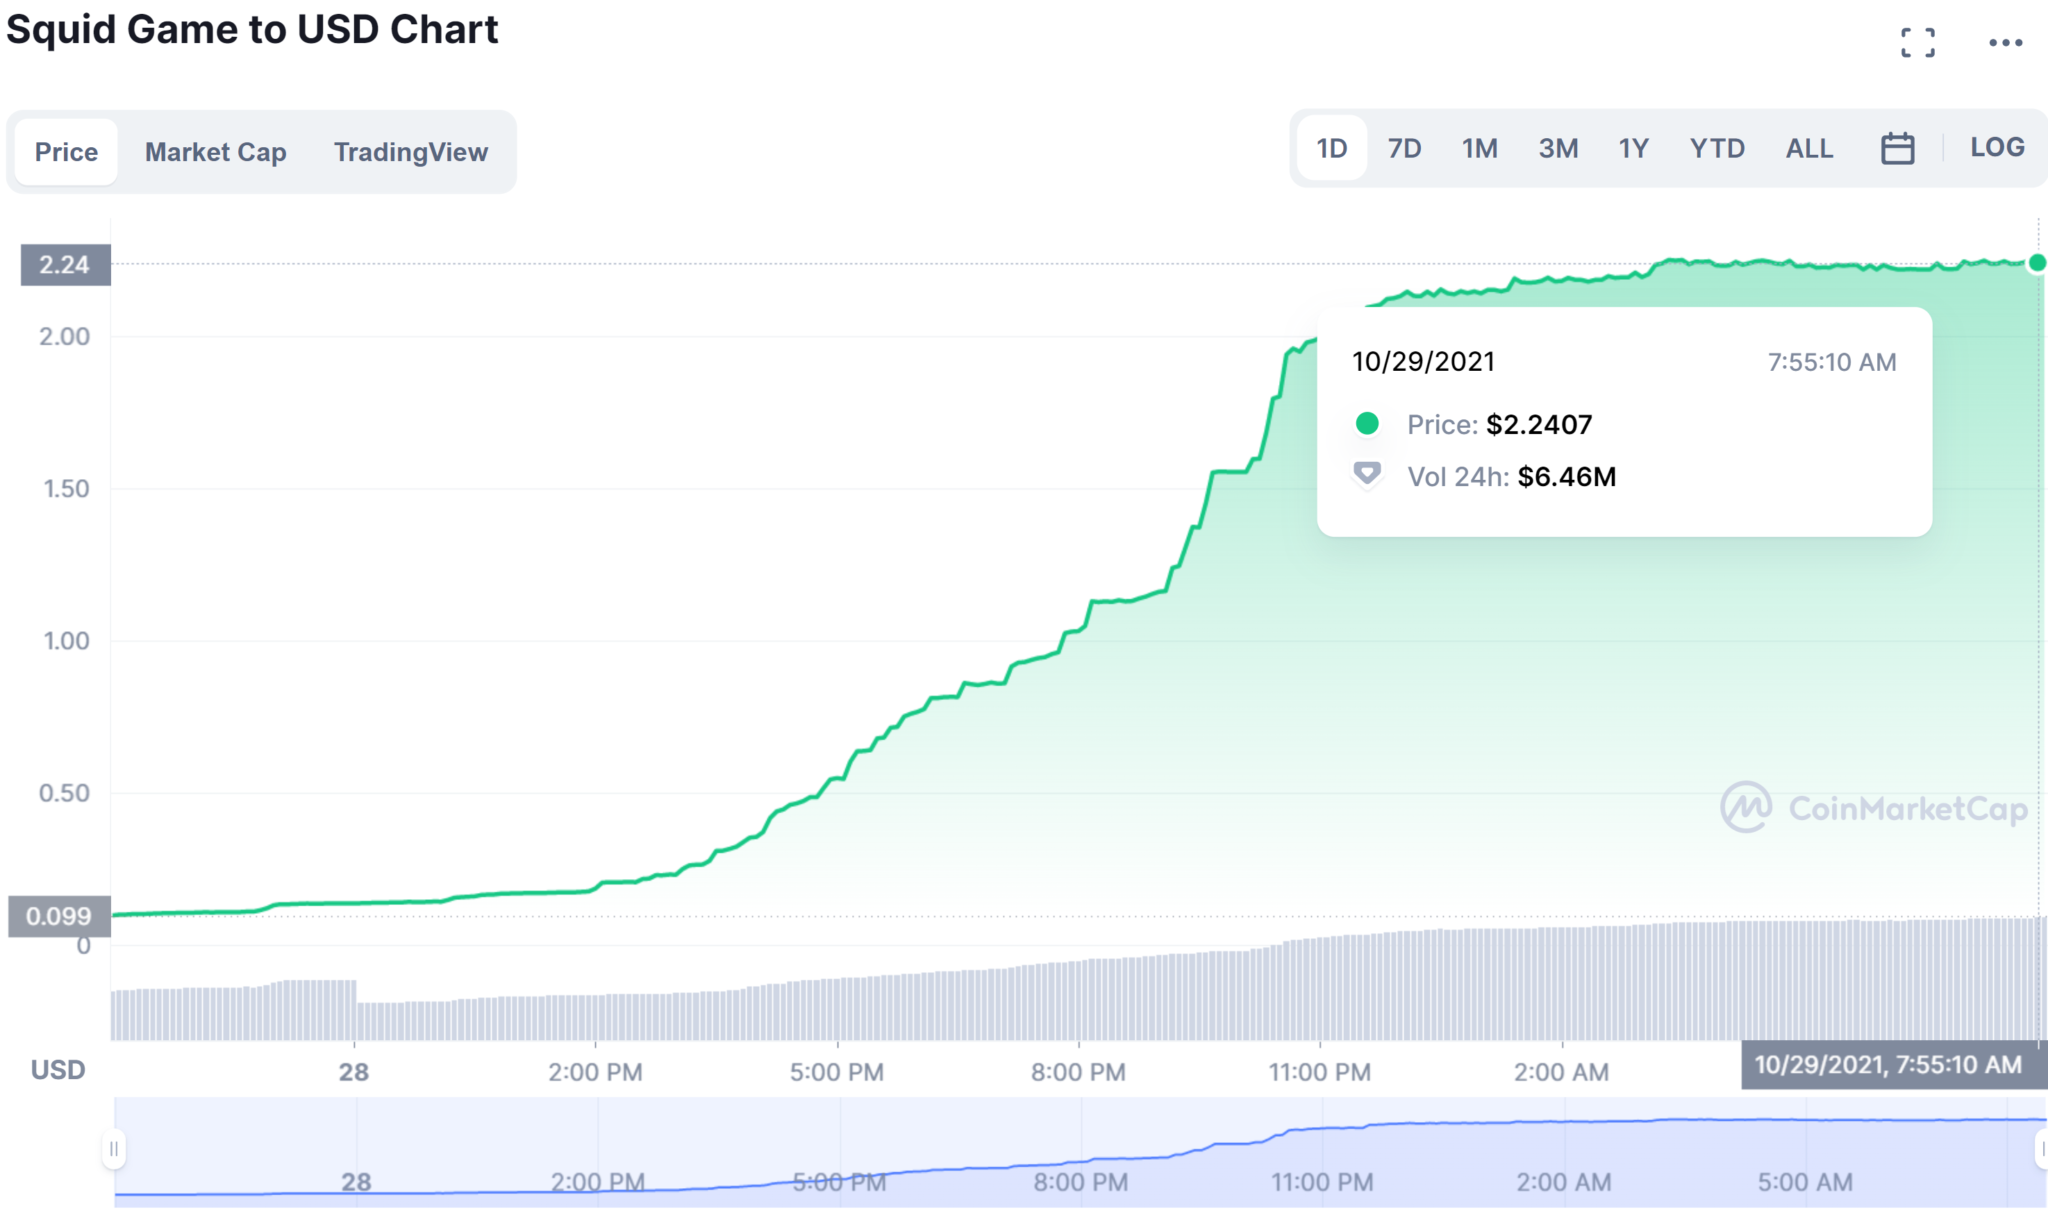Open fullscreen chart view icon

point(1917,42)
